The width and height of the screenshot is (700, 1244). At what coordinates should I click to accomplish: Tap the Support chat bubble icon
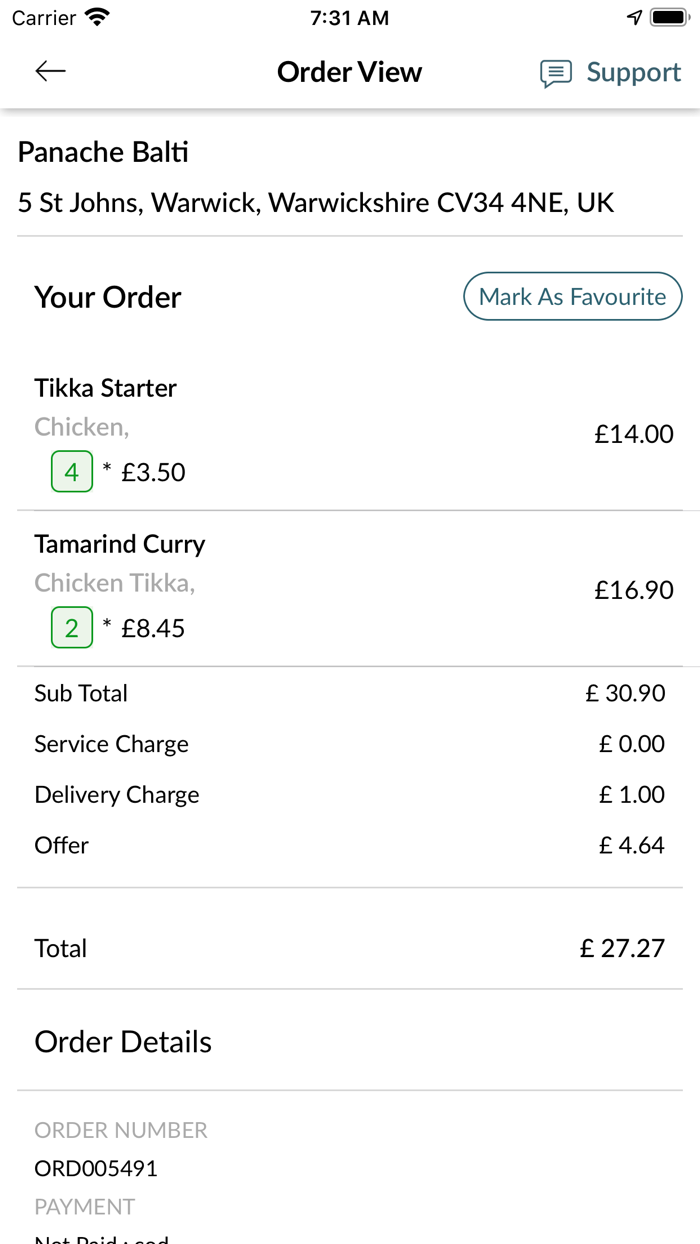[x=556, y=73]
